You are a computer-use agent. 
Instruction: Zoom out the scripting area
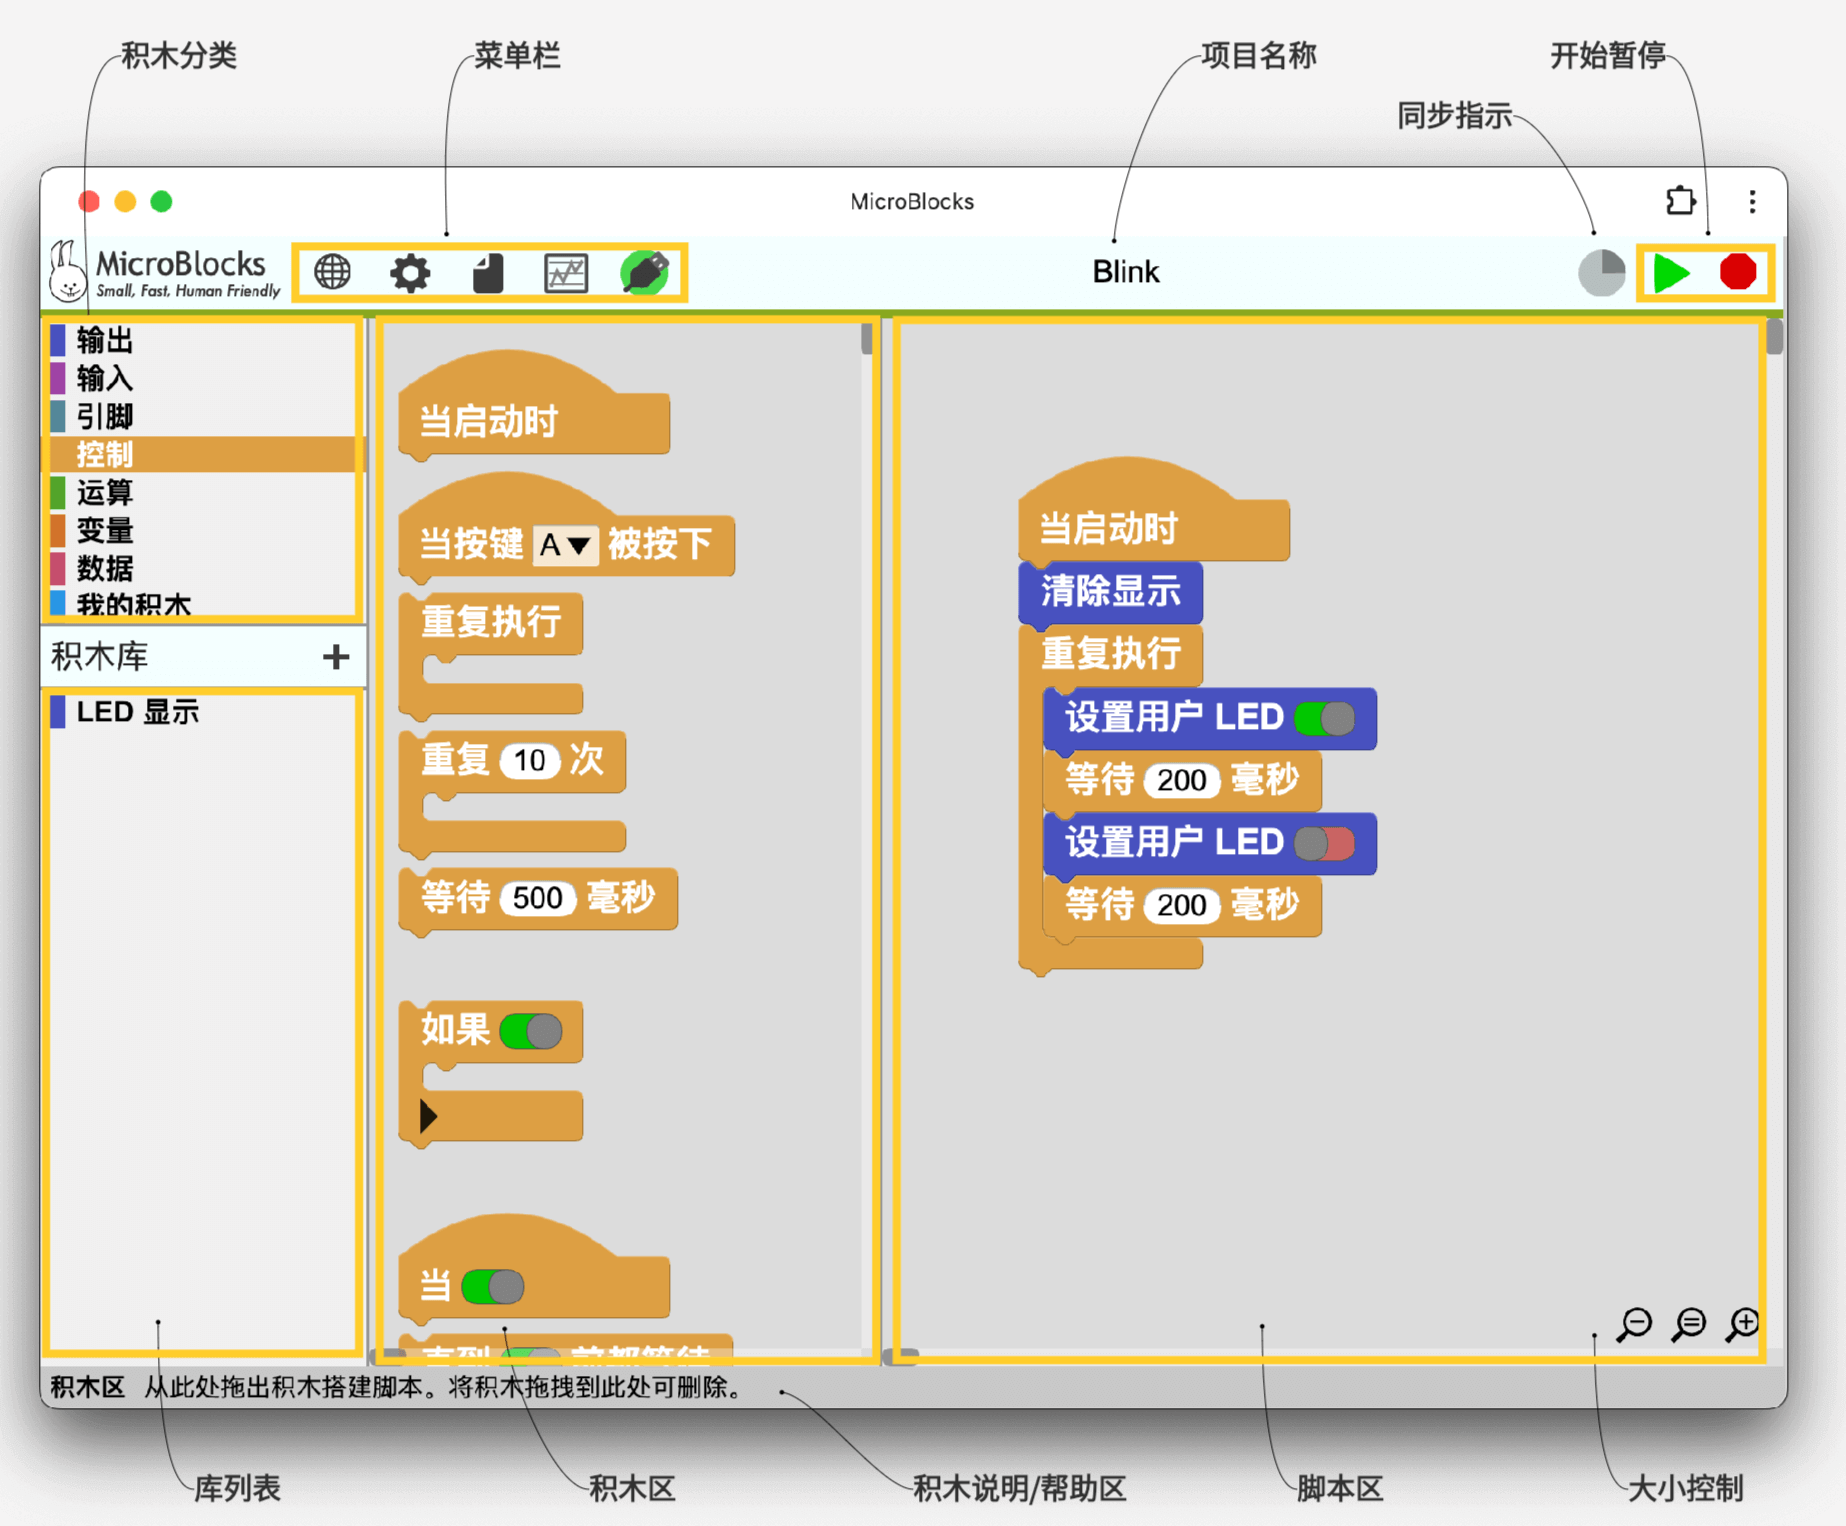click(1636, 1323)
